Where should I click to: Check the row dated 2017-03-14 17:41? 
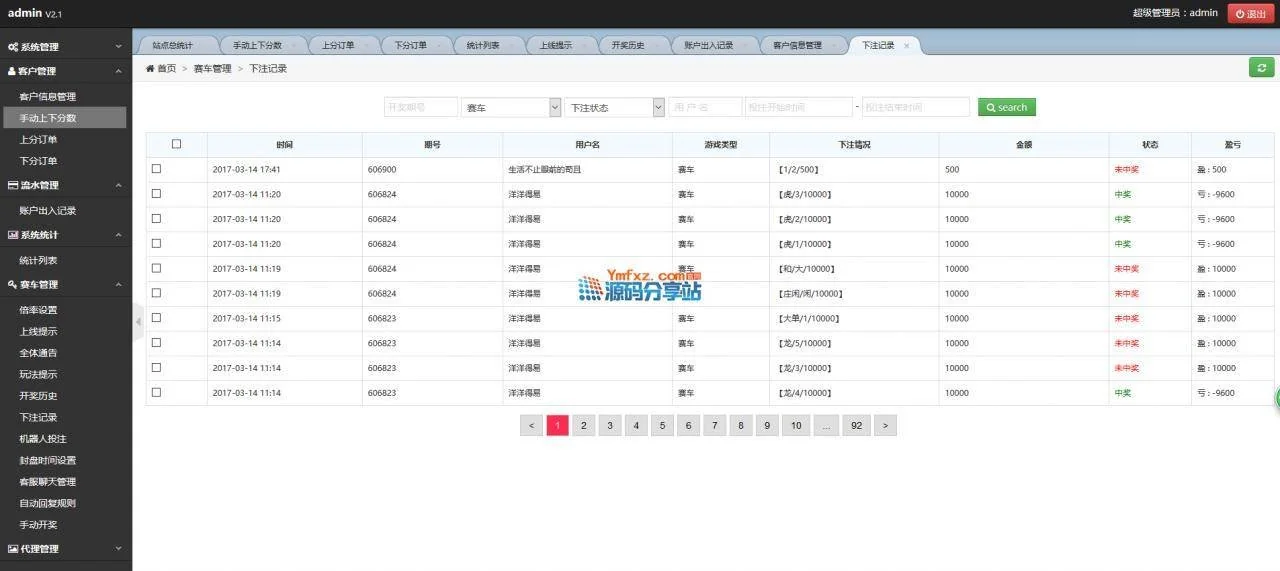(156, 169)
